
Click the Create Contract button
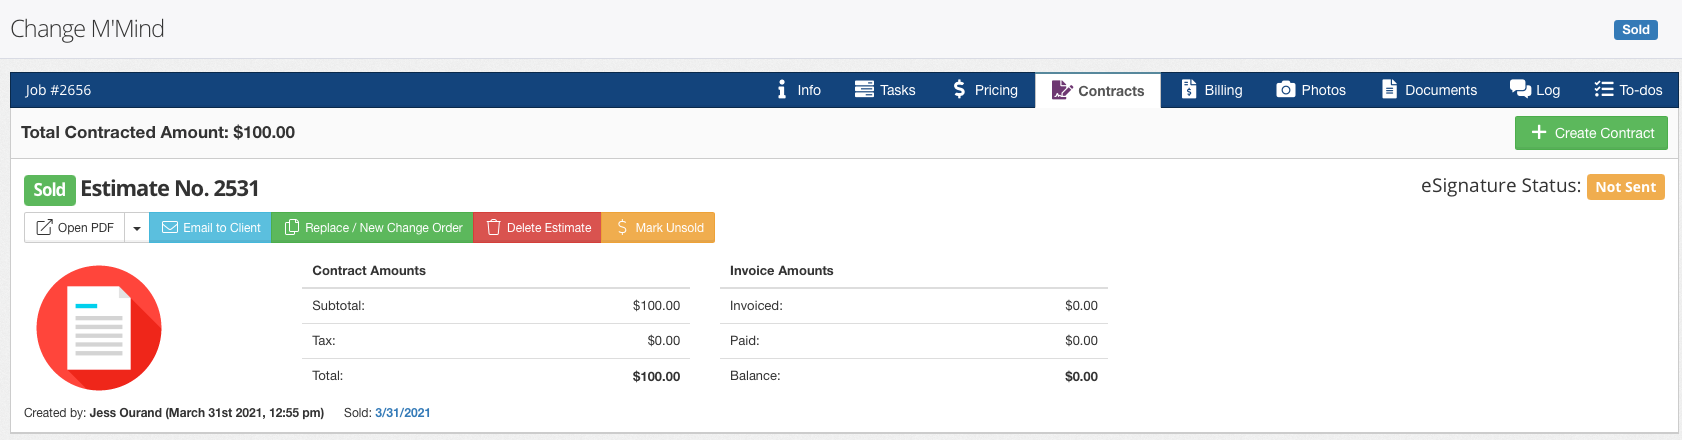coord(1591,133)
